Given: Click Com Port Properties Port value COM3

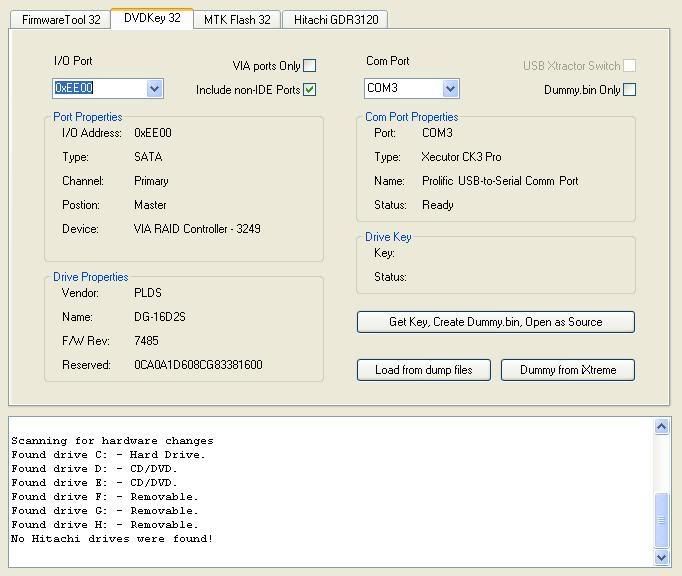Looking at the screenshot, I should (x=437, y=133).
